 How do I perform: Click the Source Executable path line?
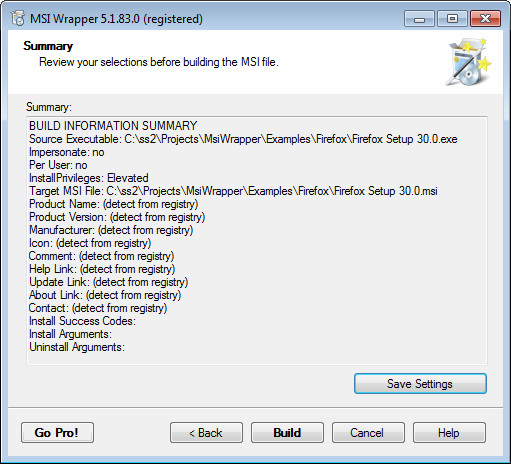(x=243, y=139)
